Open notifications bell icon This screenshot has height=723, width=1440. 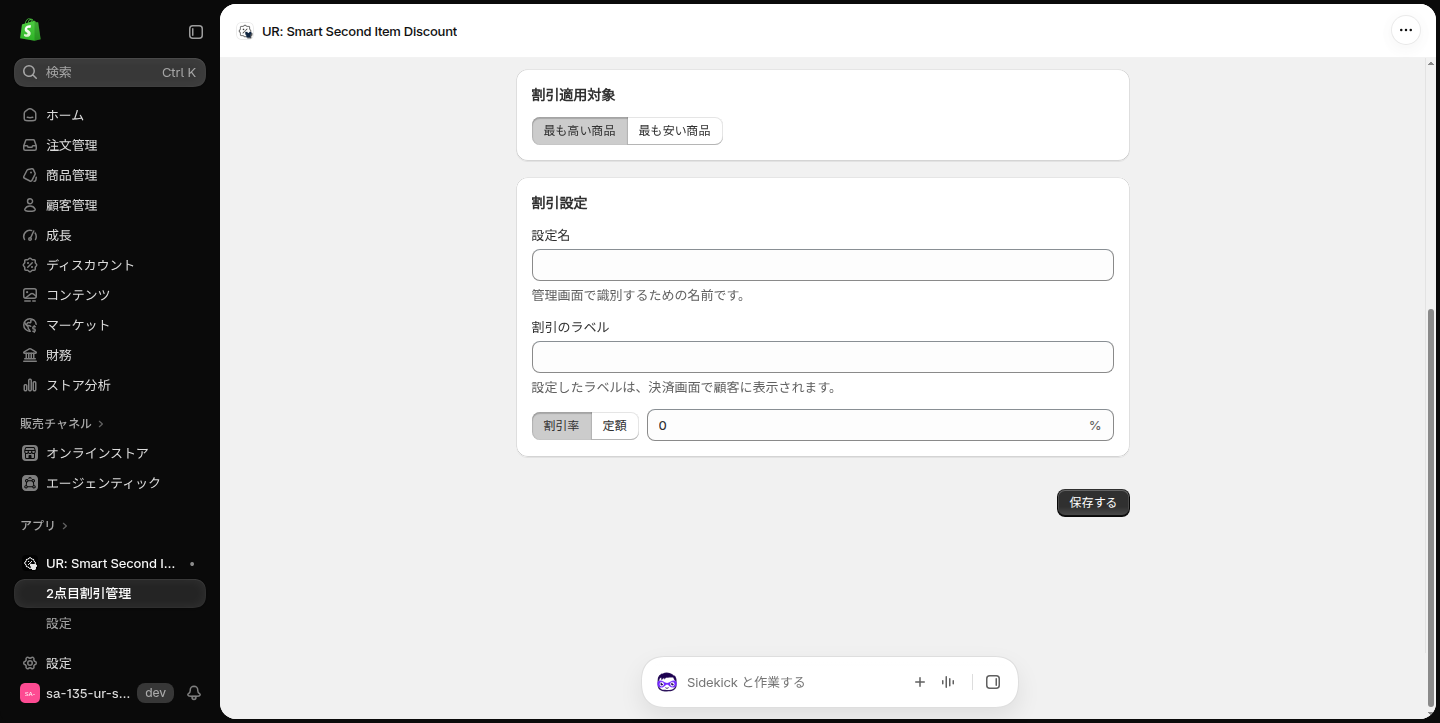pyautogui.click(x=194, y=693)
